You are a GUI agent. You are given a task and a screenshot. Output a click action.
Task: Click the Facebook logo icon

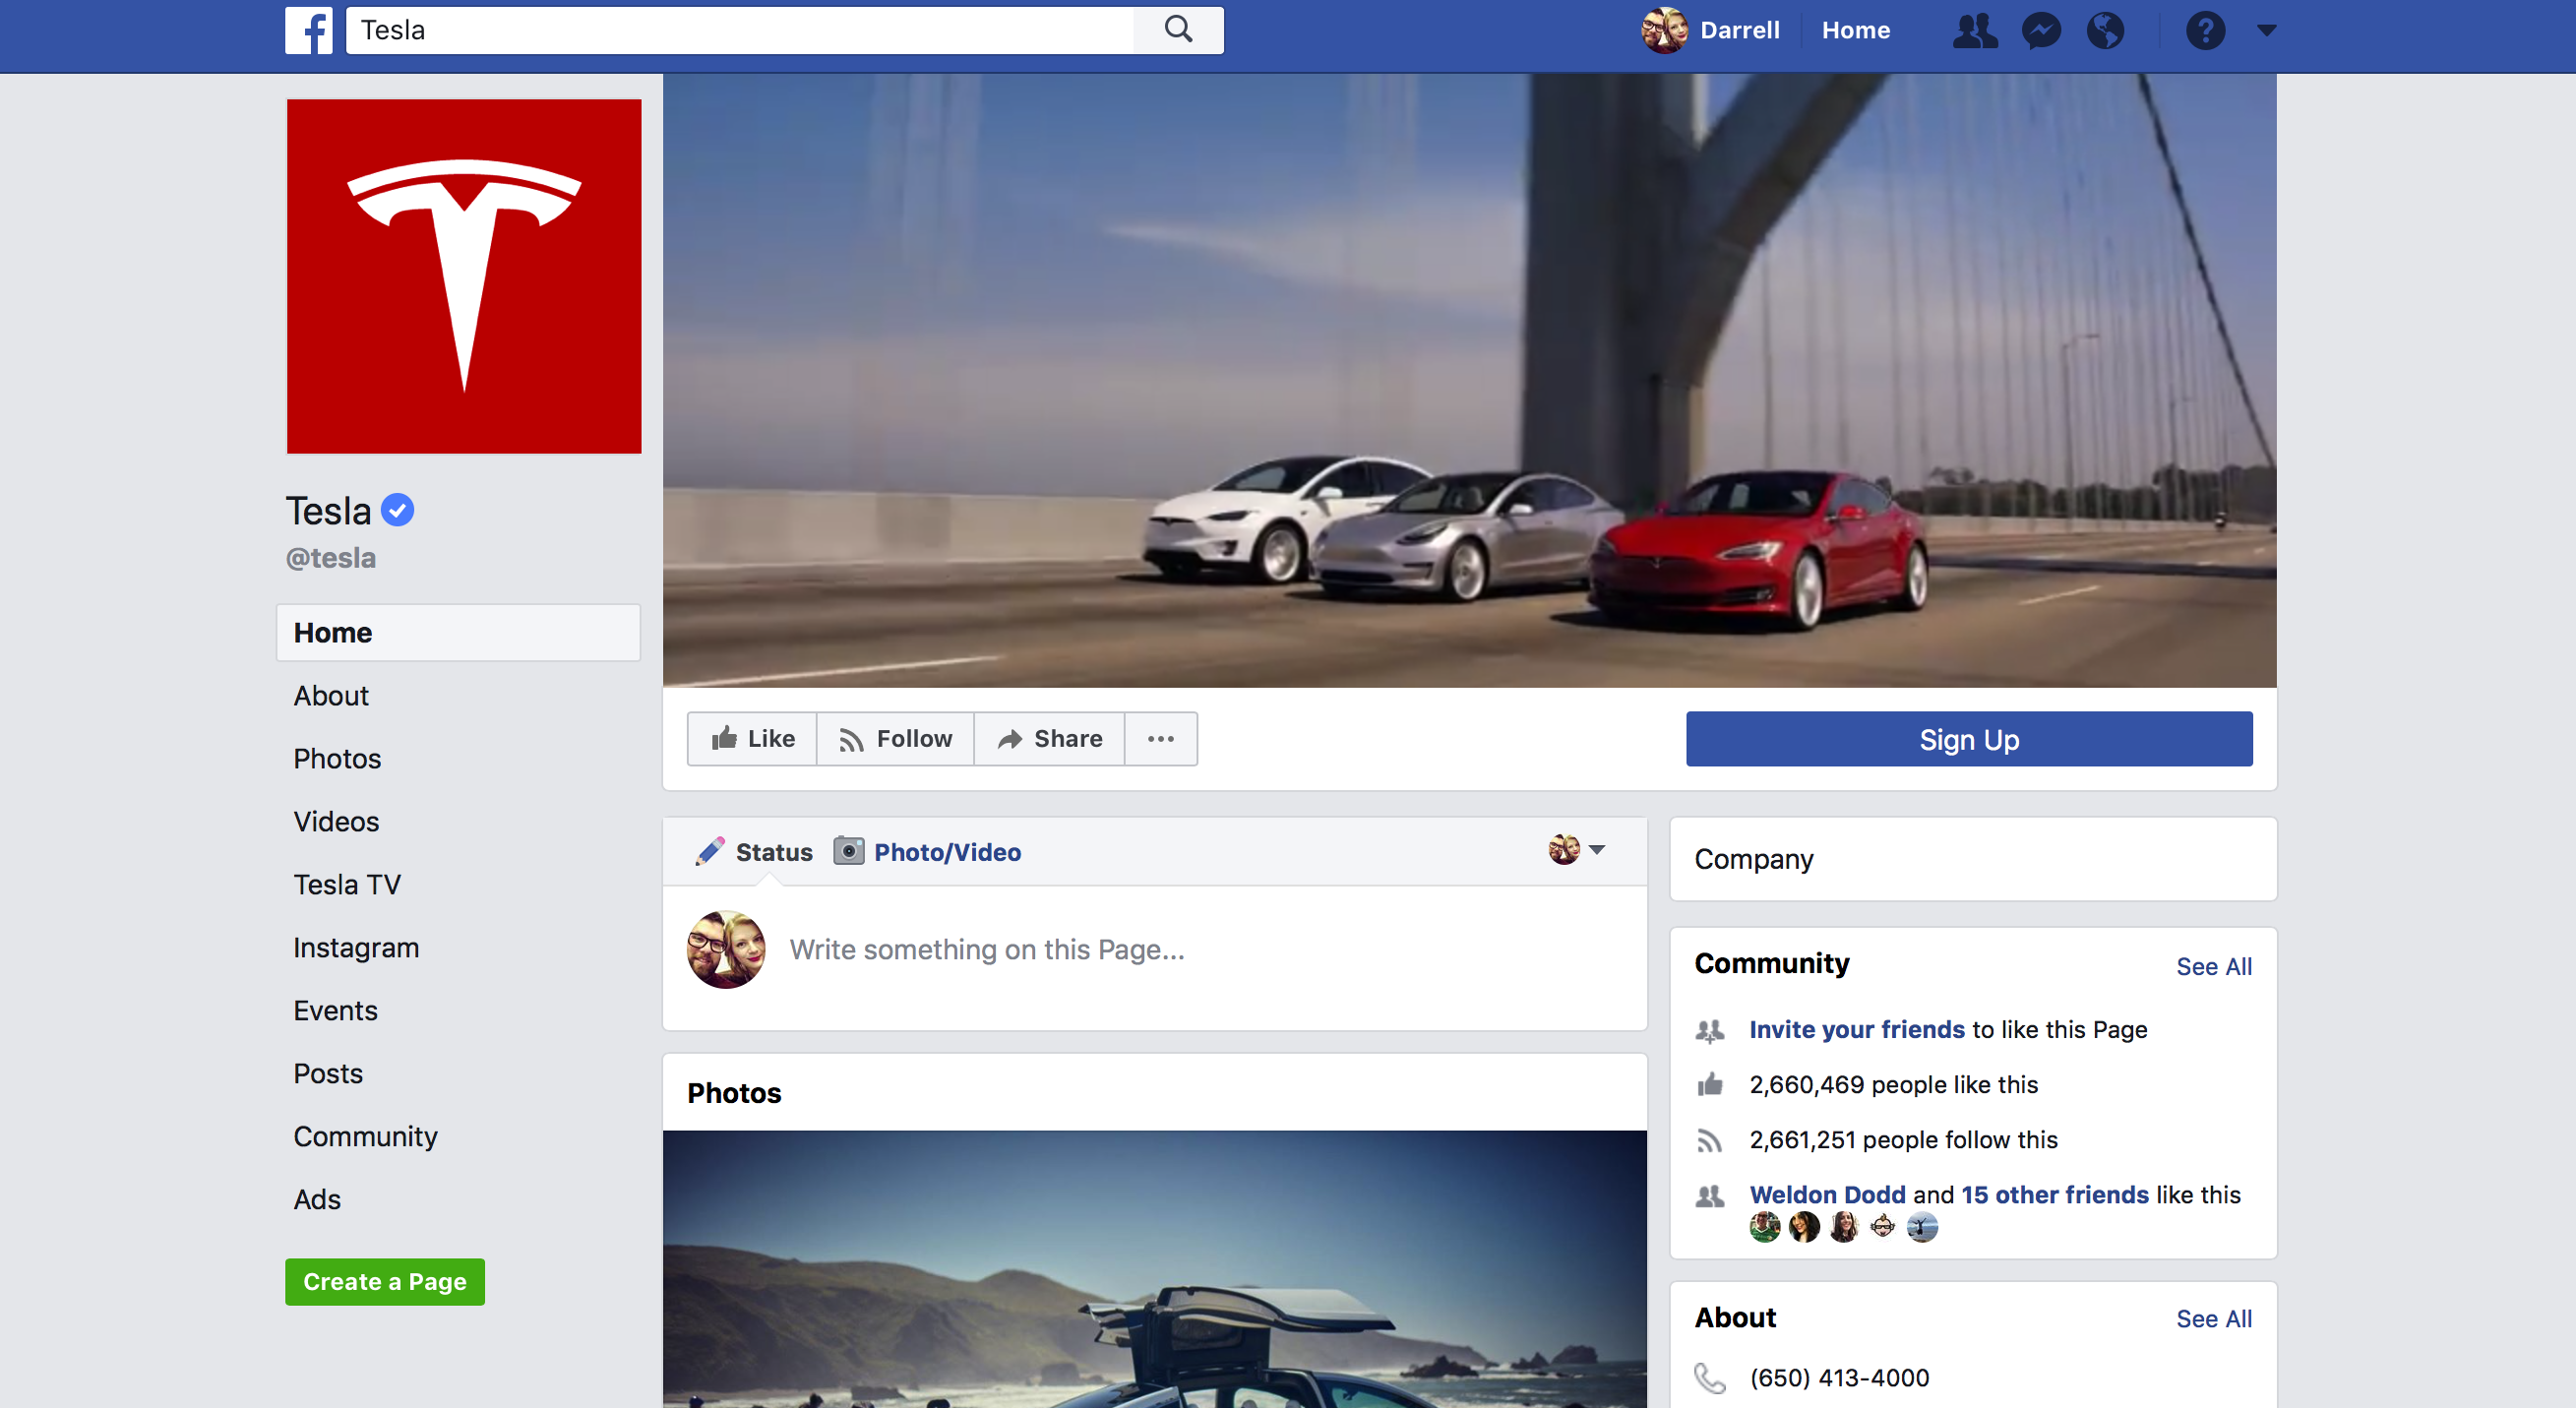click(308, 30)
